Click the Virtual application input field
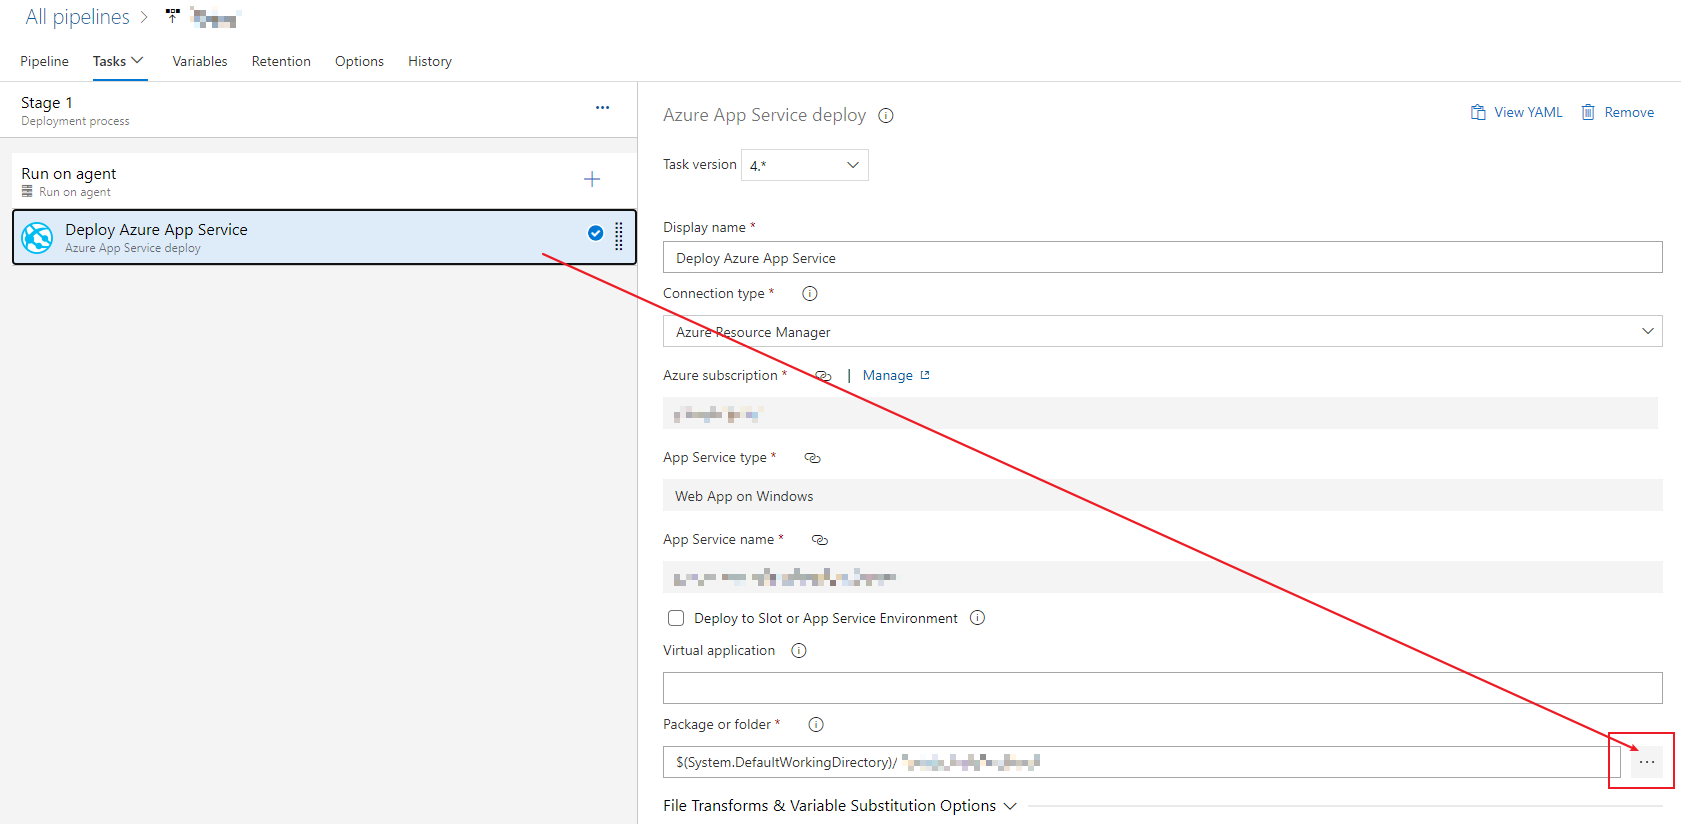The width and height of the screenshot is (1681, 824). pyautogui.click(x=1162, y=688)
